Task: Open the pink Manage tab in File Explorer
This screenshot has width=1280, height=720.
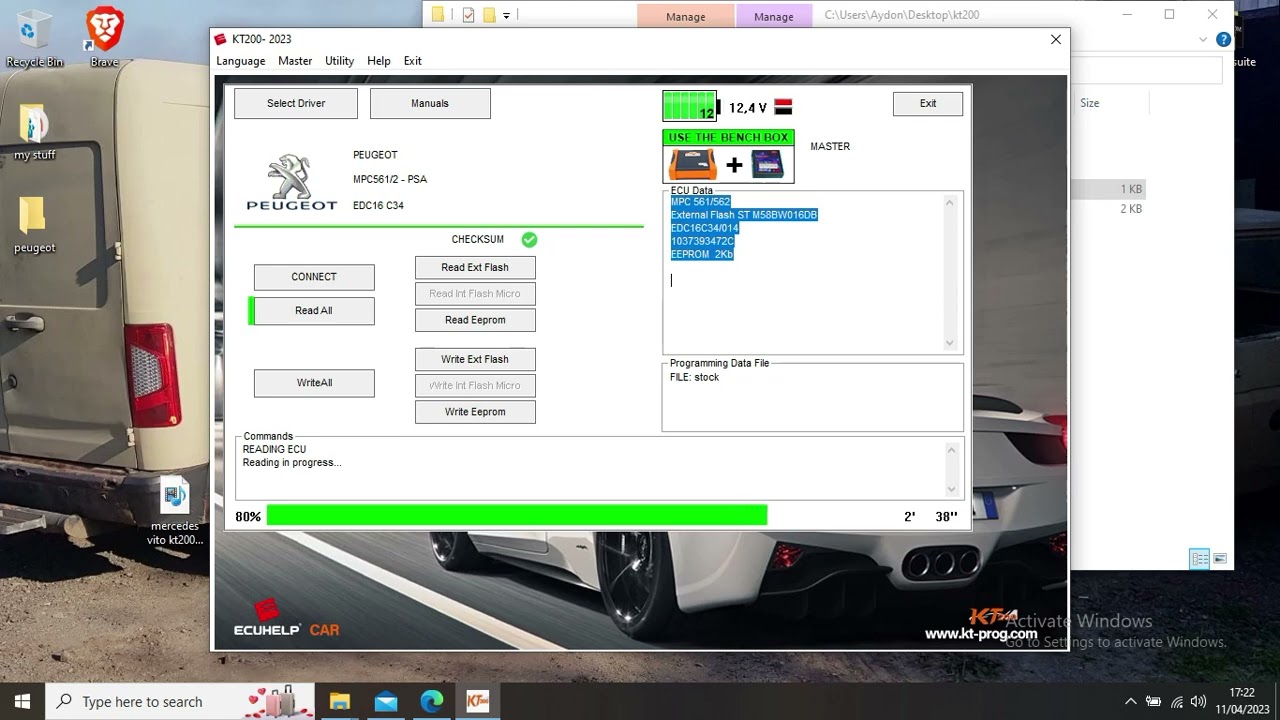Action: tap(685, 16)
